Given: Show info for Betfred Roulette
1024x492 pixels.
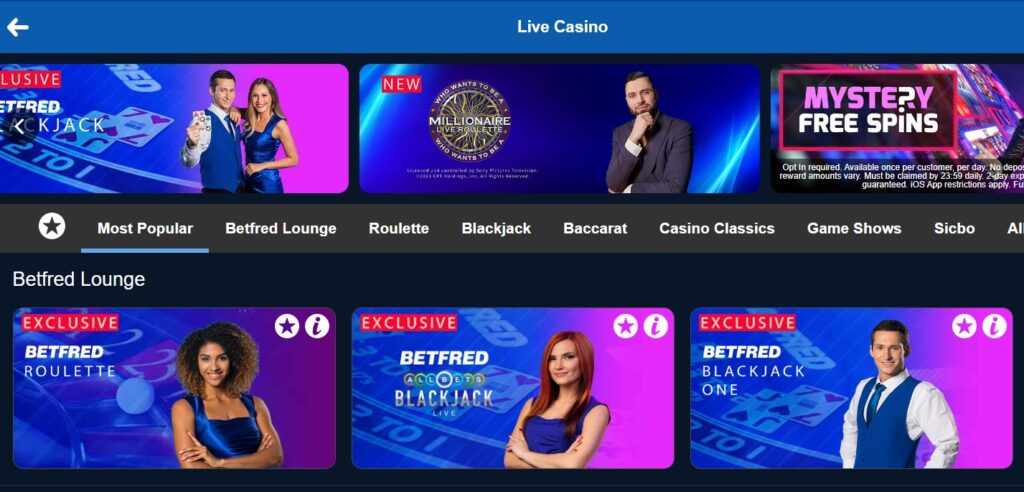Looking at the screenshot, I should tap(317, 325).
